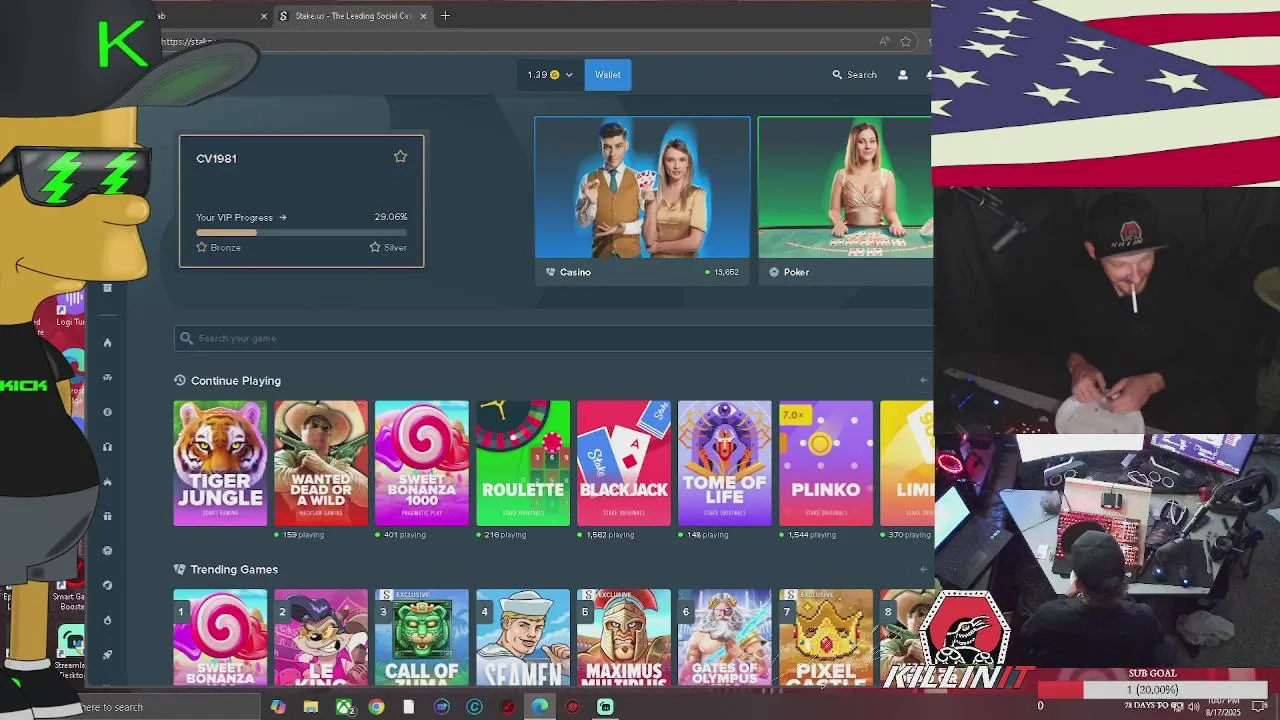Launch Wanted Dead or a Wild
This screenshot has width=1280, height=720.
pyautogui.click(x=321, y=463)
